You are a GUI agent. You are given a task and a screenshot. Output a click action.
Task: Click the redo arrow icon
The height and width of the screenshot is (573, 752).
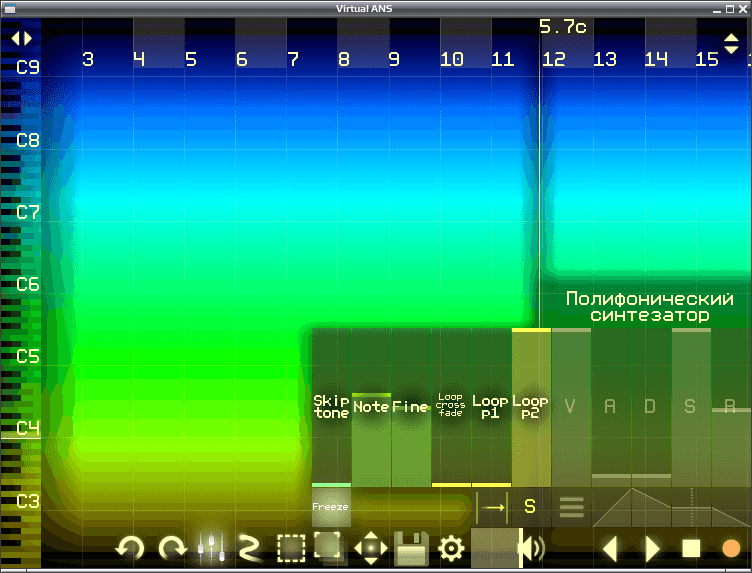coord(173,548)
